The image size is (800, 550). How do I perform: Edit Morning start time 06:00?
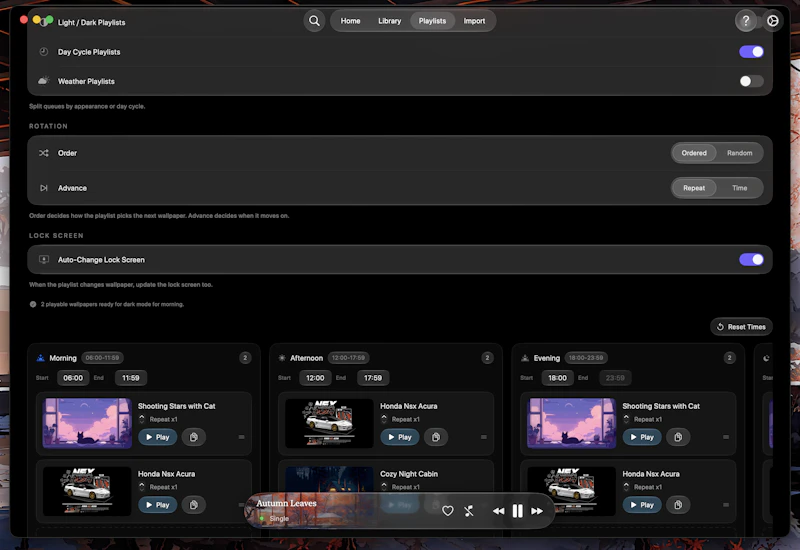tap(73, 378)
